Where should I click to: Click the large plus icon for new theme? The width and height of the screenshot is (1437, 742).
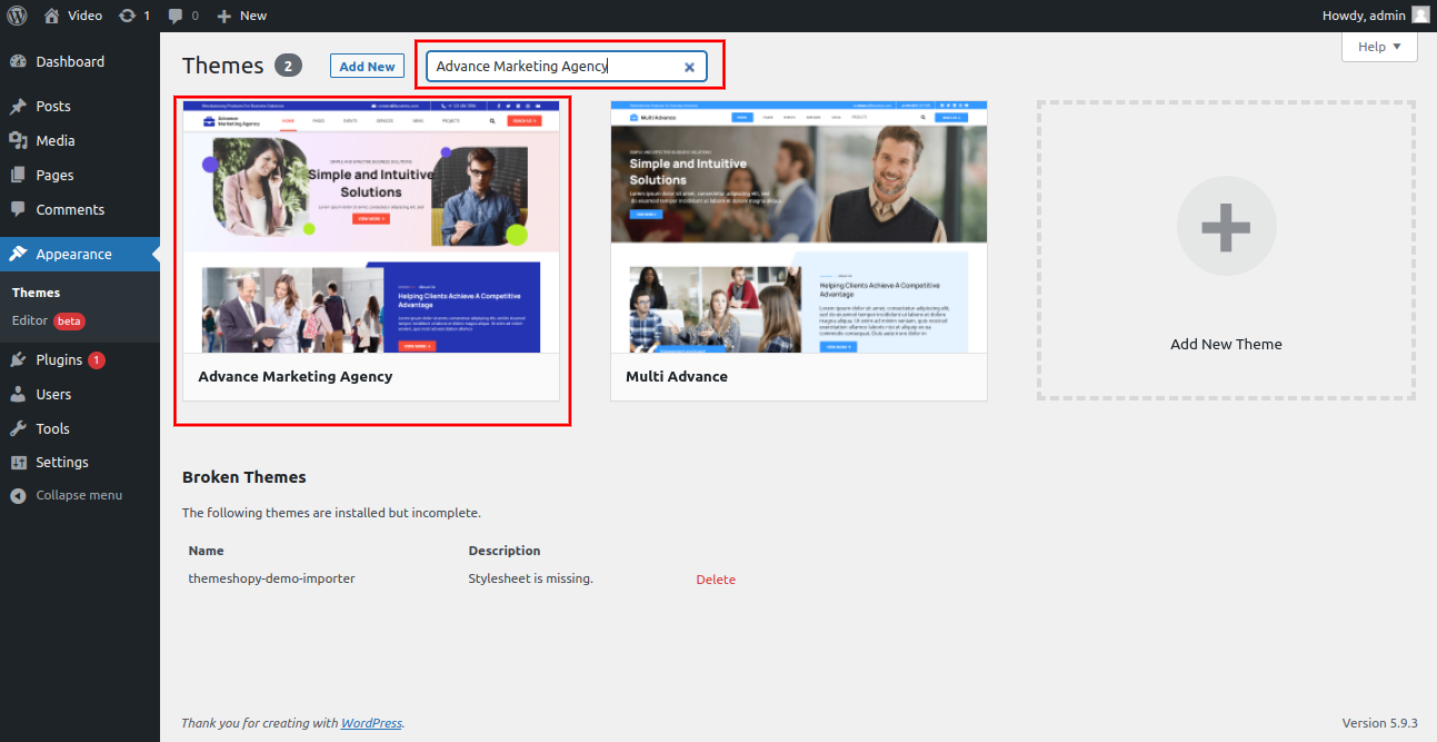[x=1226, y=227]
